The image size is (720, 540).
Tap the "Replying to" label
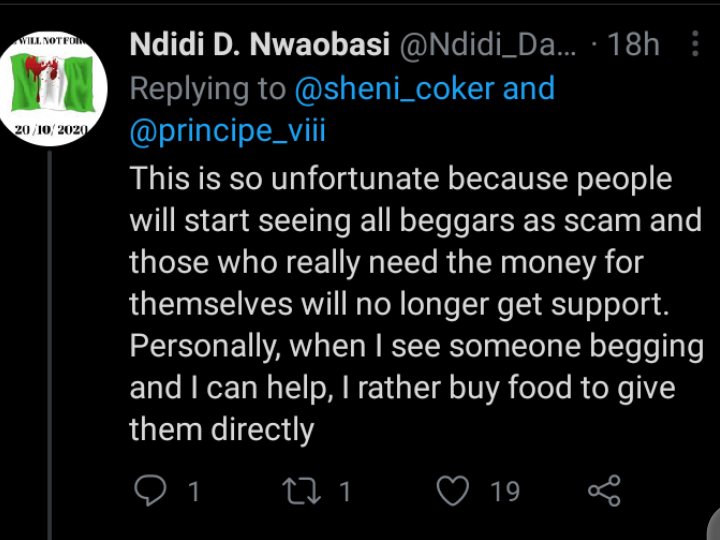pos(208,89)
